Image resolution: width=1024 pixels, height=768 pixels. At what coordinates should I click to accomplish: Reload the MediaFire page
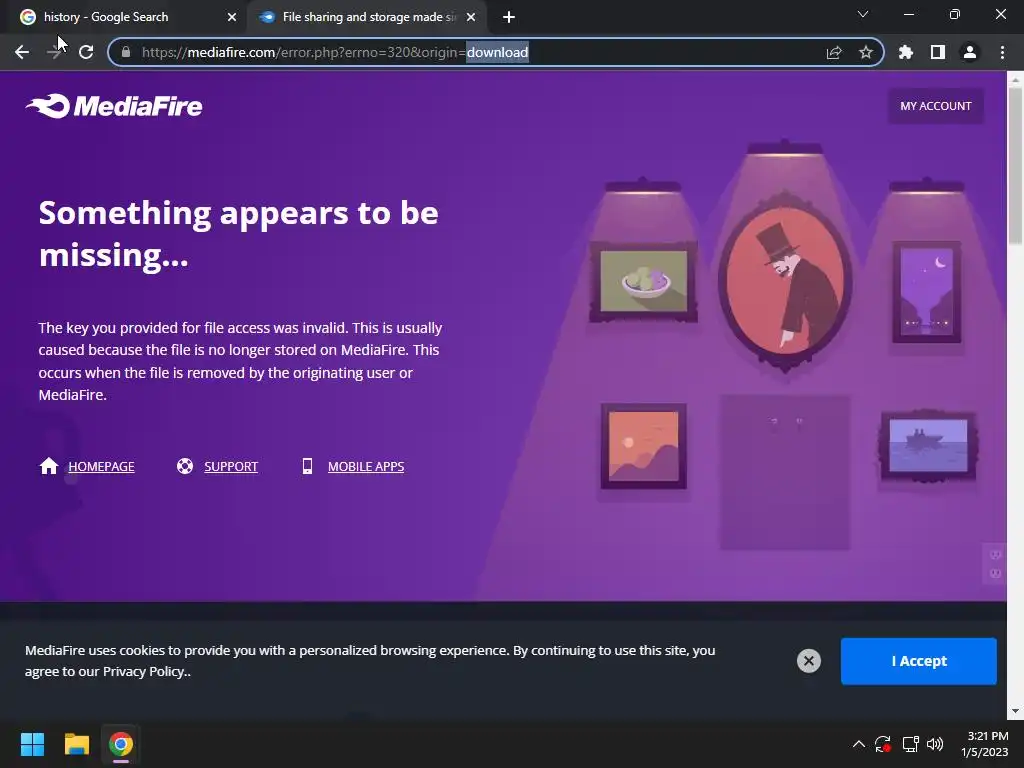click(86, 52)
